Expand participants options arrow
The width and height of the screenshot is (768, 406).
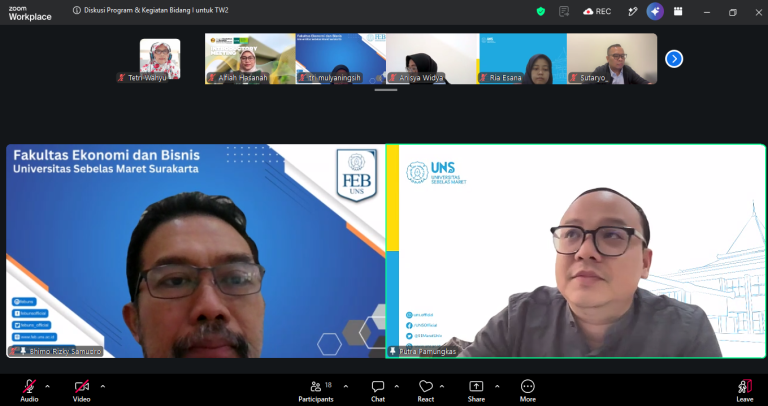tap(346, 386)
